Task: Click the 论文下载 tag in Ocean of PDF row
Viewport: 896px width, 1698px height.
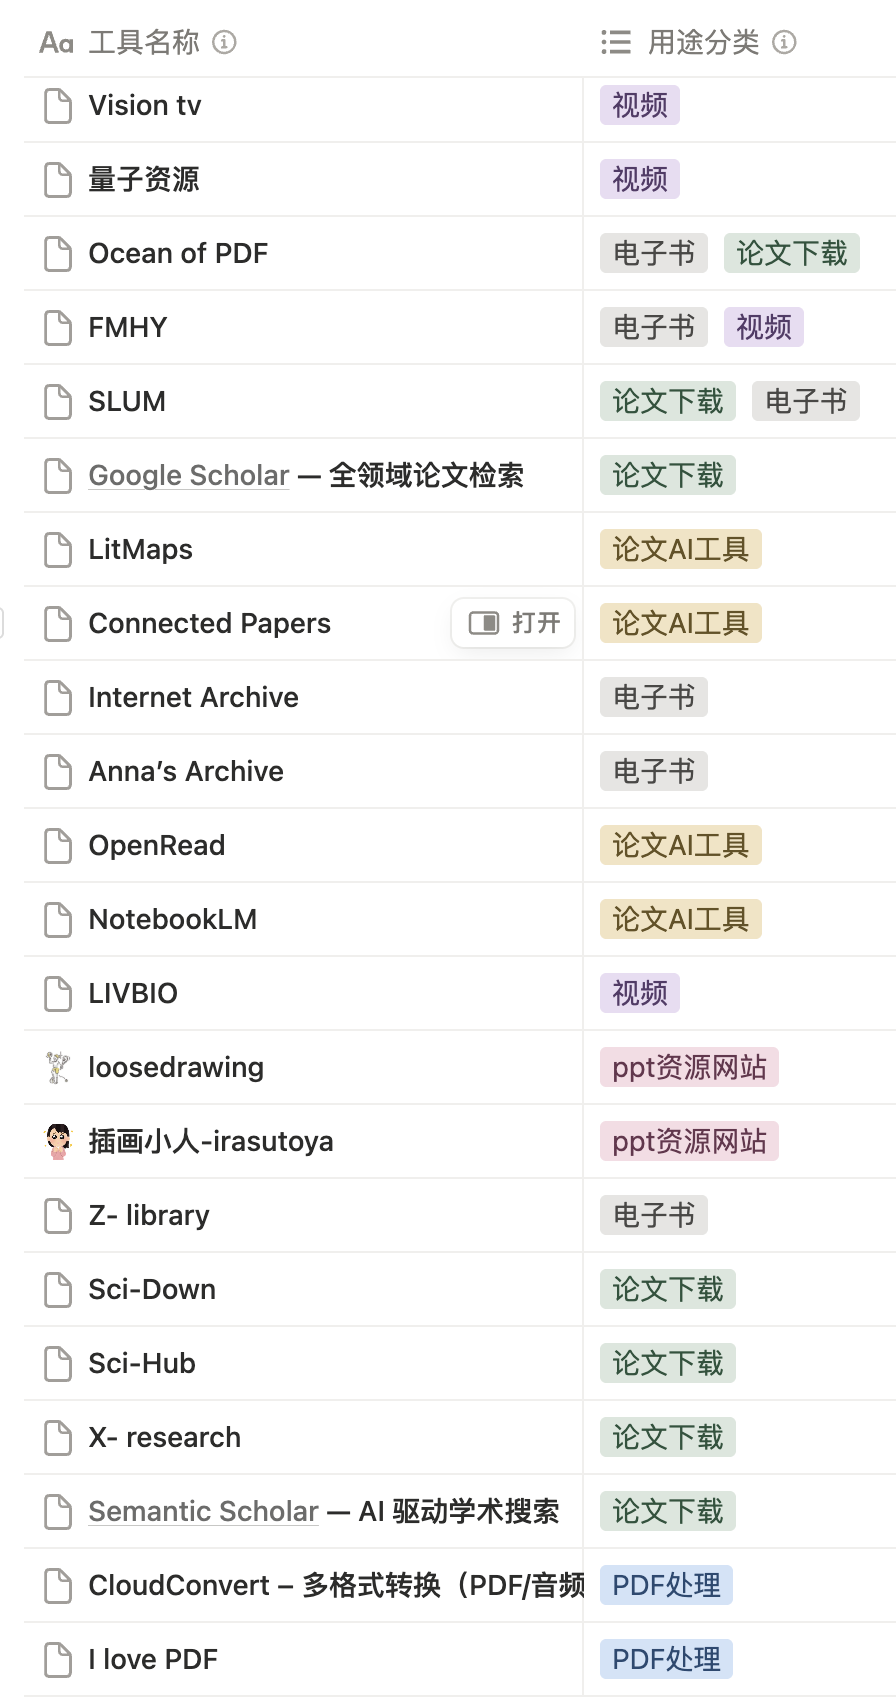Action: (x=791, y=254)
